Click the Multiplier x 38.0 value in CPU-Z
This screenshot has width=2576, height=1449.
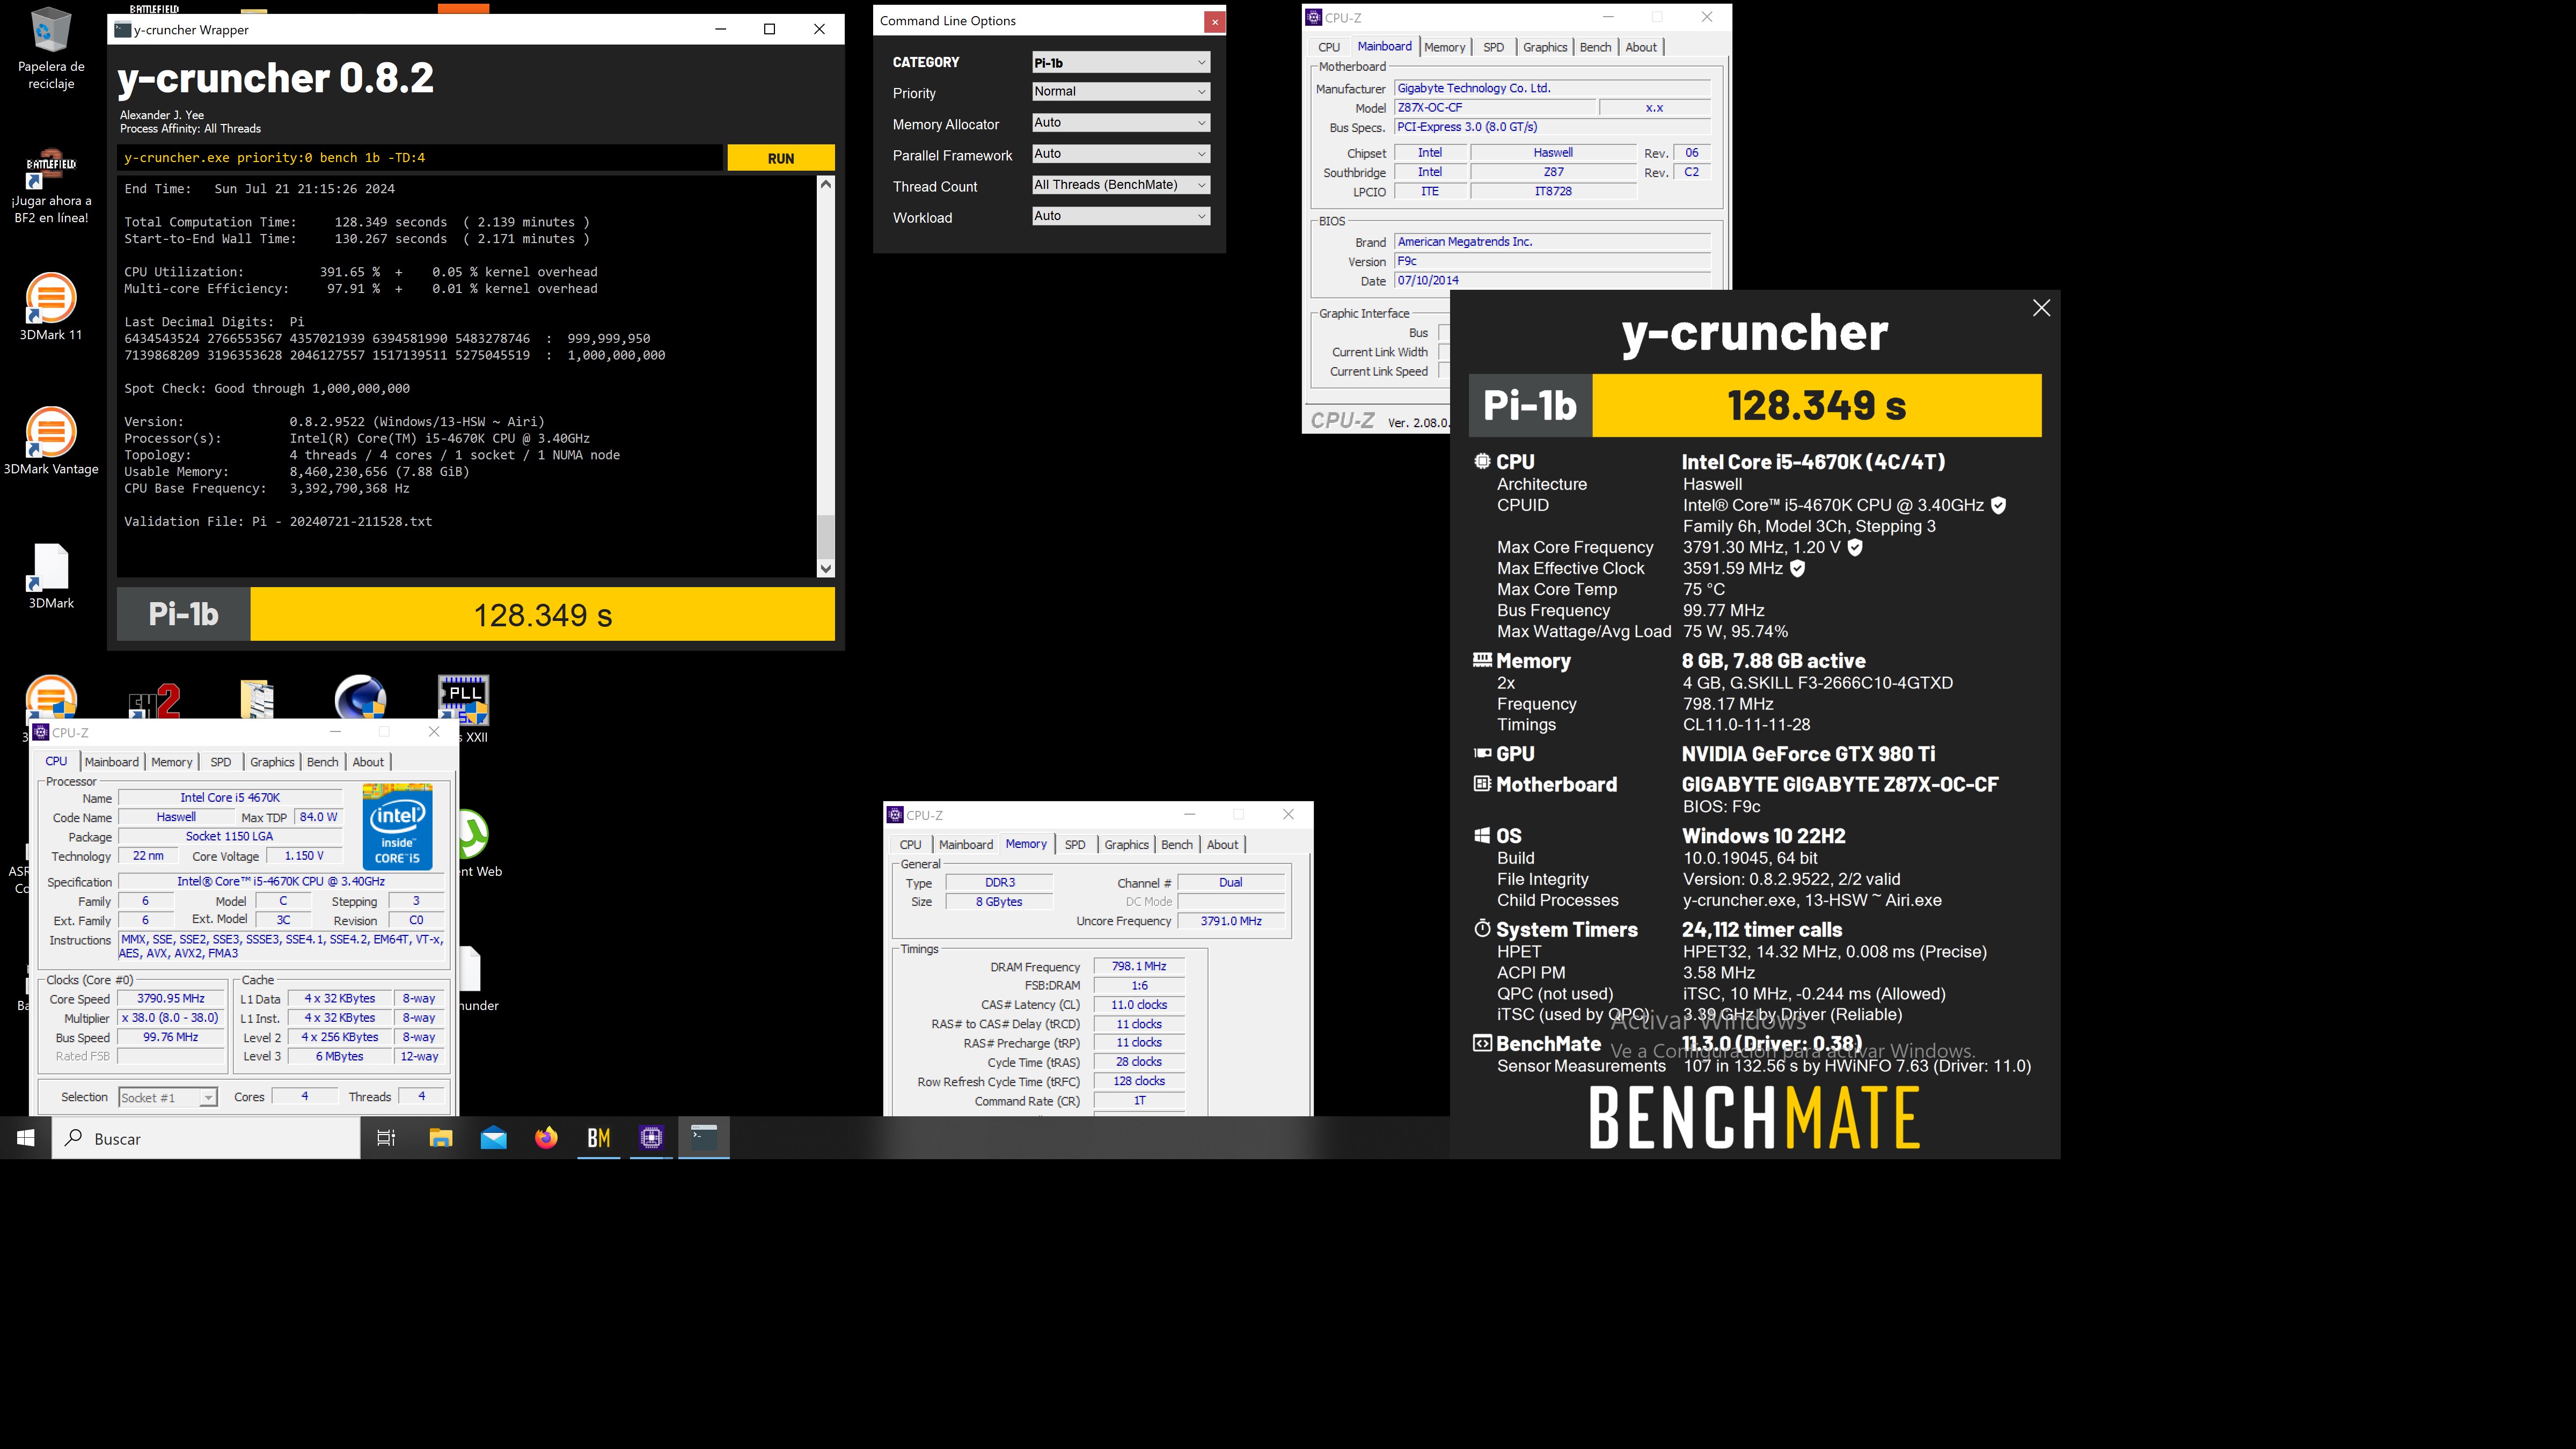click(x=171, y=1018)
